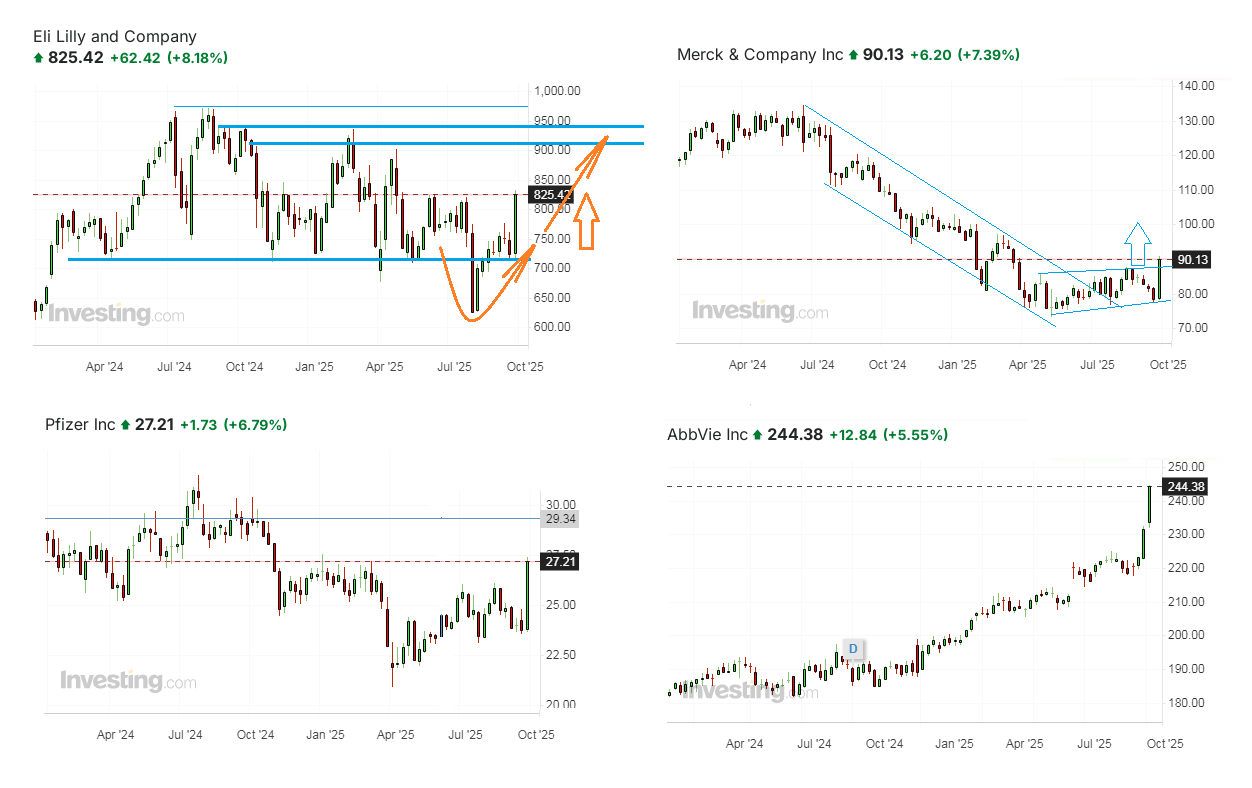This screenshot has height=788, width=1252.
Task: Click the 244.38 price tag on AbbVie axis
Action: pos(1187,487)
